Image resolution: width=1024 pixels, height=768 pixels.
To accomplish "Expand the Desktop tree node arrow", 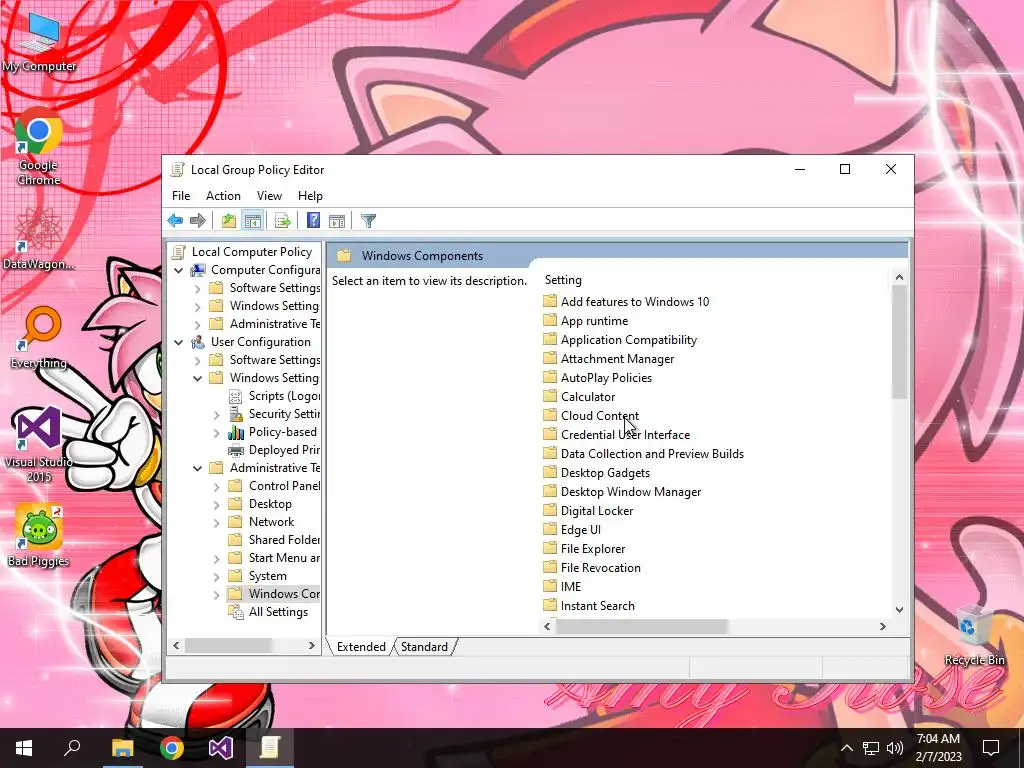I will (216, 504).
